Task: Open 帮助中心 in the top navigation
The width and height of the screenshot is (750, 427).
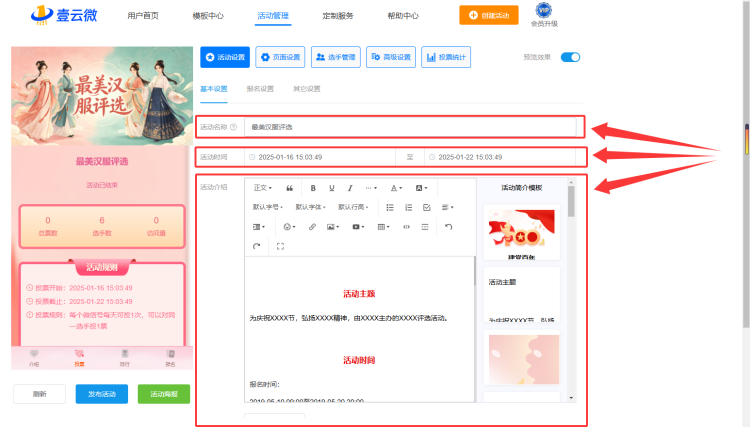Action: 403,16
